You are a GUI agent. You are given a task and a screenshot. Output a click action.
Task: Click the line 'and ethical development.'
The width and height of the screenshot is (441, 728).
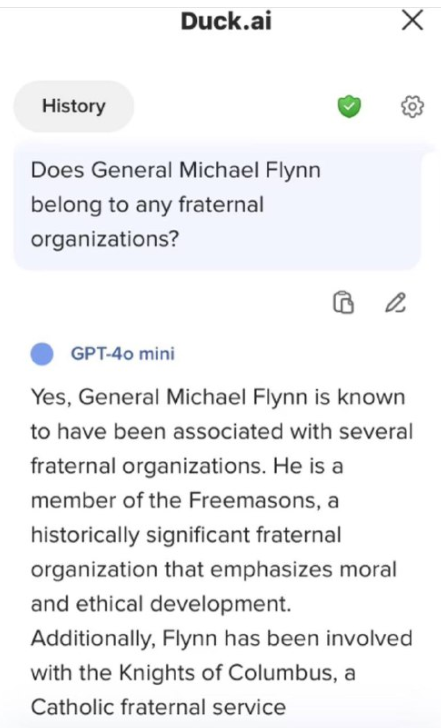pyautogui.click(x=161, y=604)
